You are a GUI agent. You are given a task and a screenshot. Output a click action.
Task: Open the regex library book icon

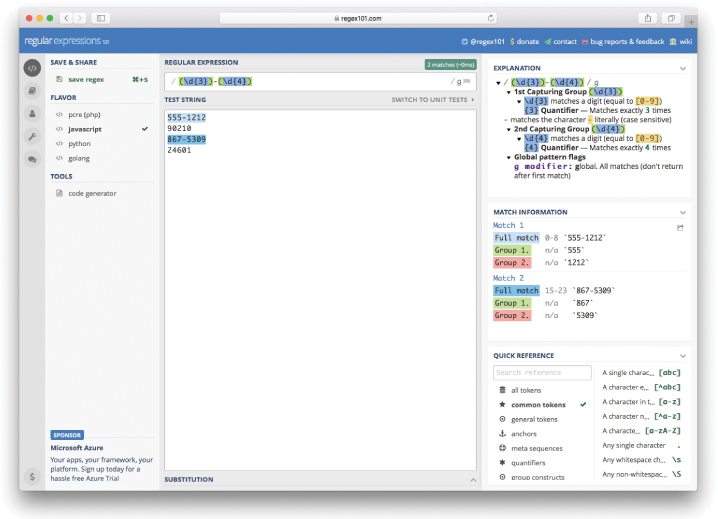(x=32, y=91)
